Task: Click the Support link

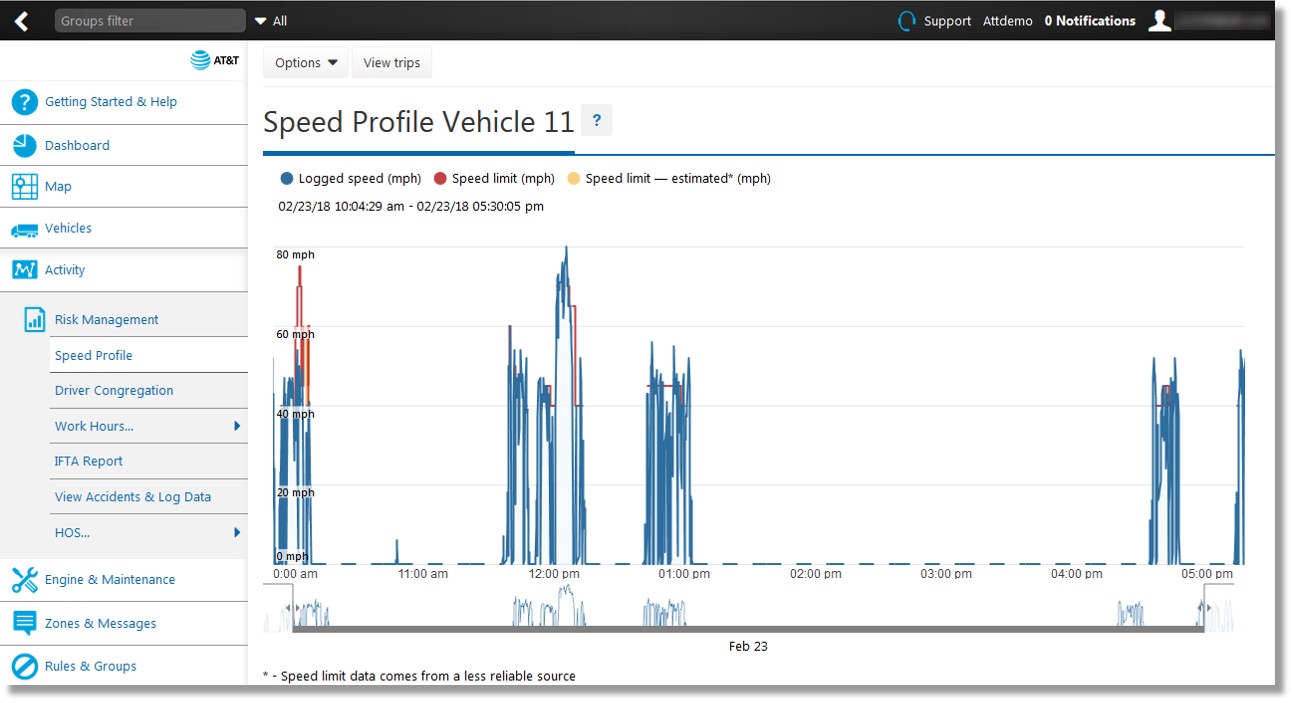Action: pyautogui.click(x=947, y=21)
